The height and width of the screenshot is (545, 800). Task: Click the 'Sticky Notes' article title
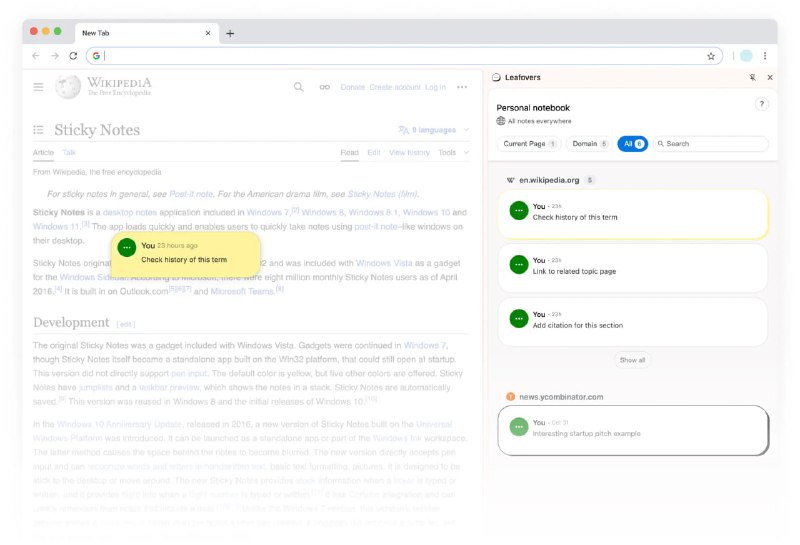(x=97, y=130)
